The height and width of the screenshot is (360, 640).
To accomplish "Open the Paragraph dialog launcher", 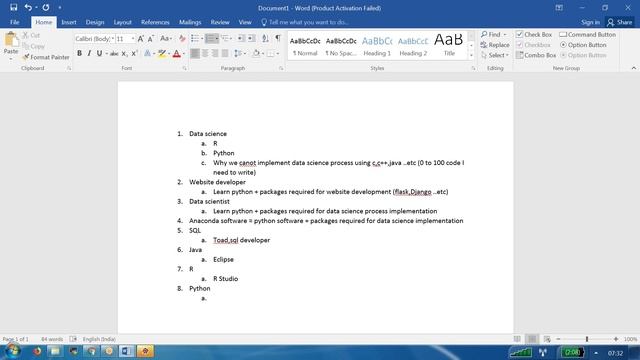I will [x=281, y=69].
